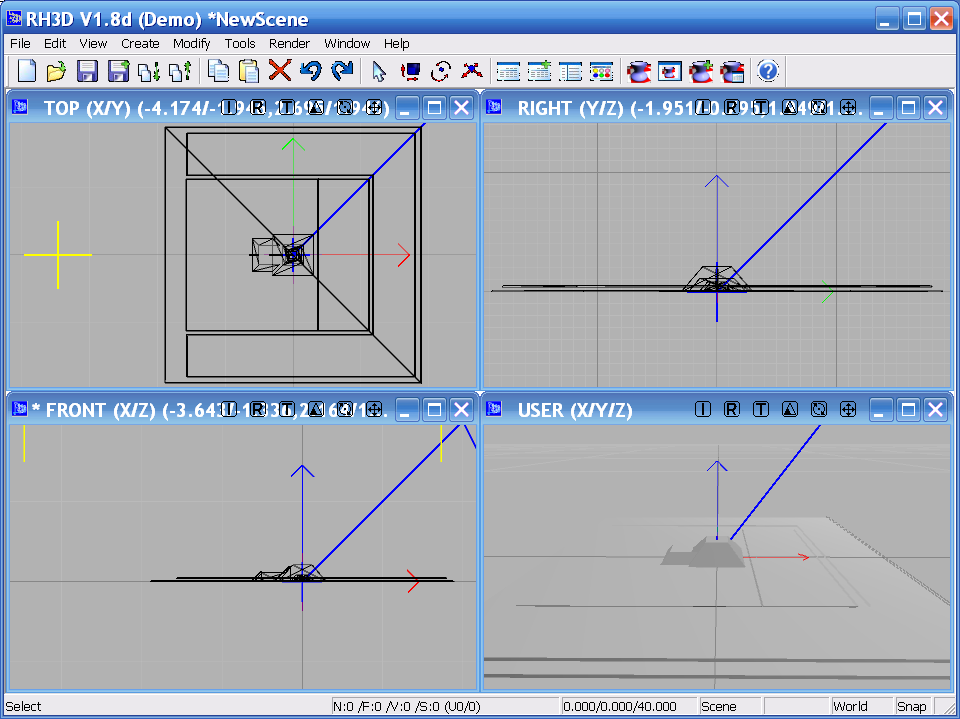Open the Modify menu
The image size is (960, 719).
click(191, 43)
